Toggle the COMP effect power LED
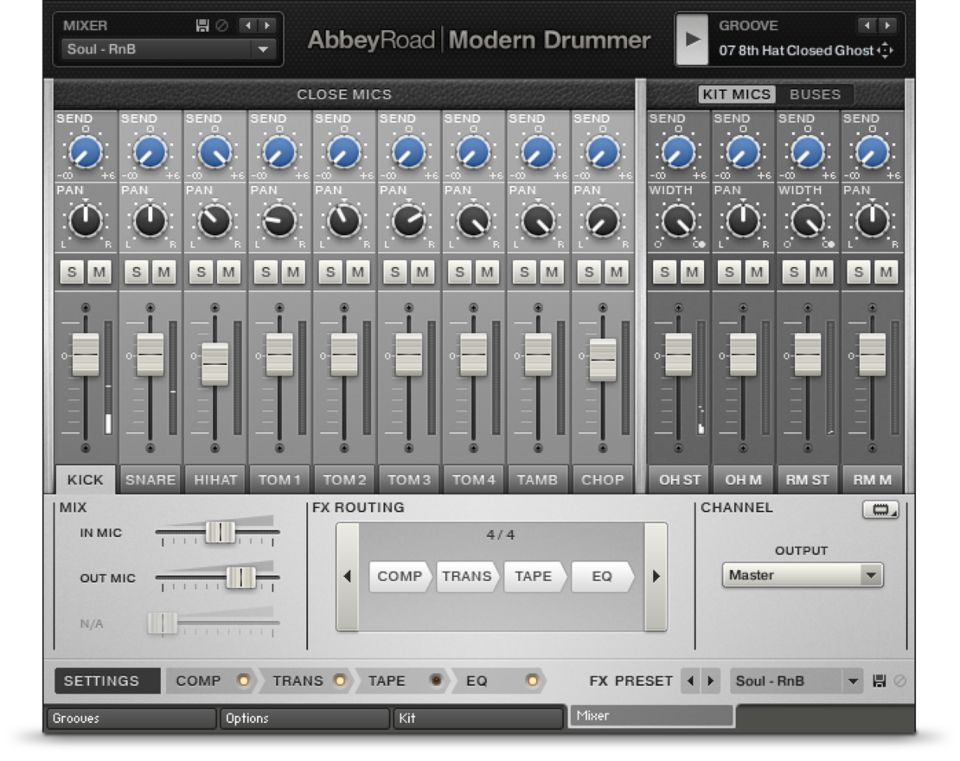Screen dimensions: 960x761 point(242,681)
